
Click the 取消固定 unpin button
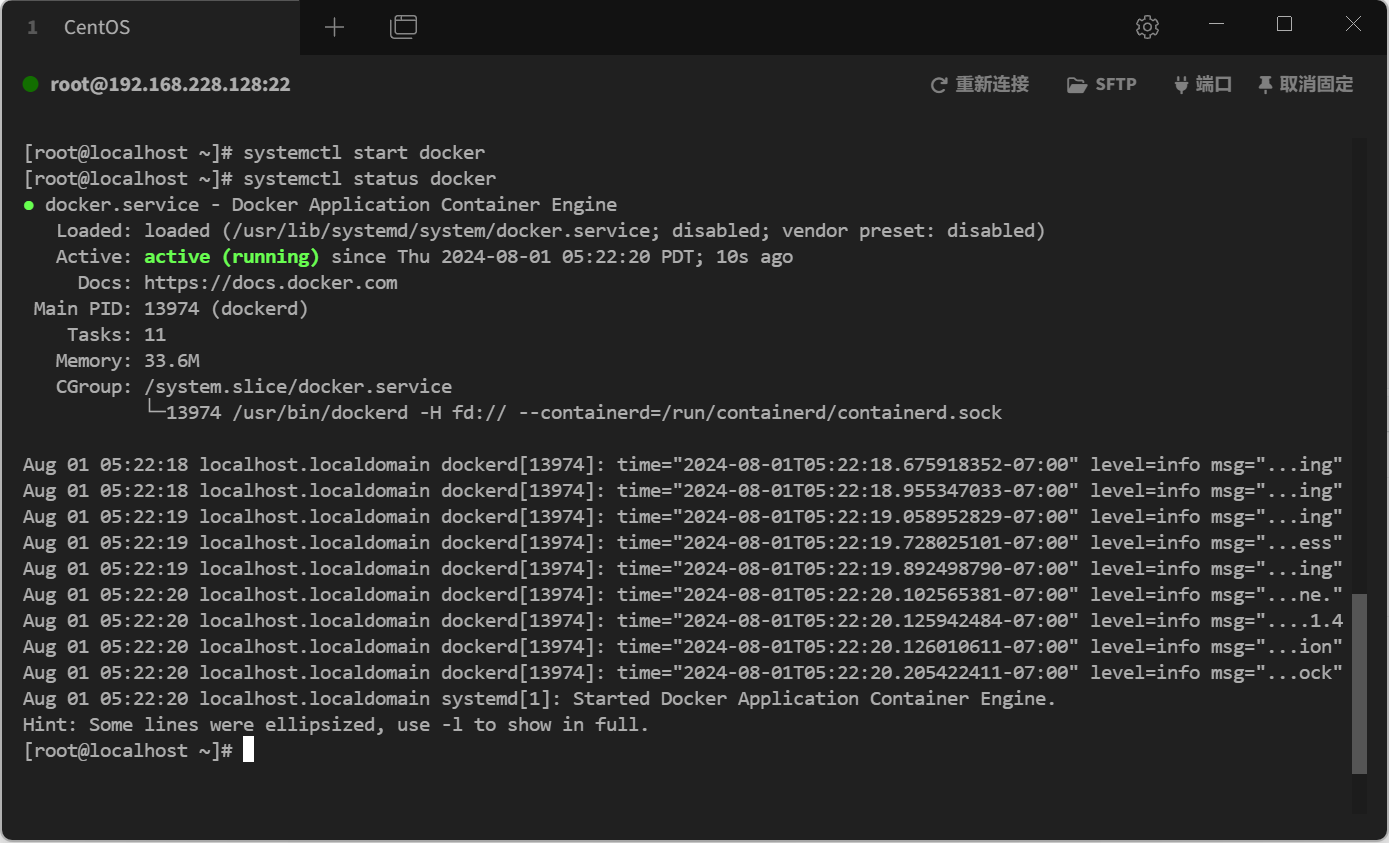point(1306,85)
